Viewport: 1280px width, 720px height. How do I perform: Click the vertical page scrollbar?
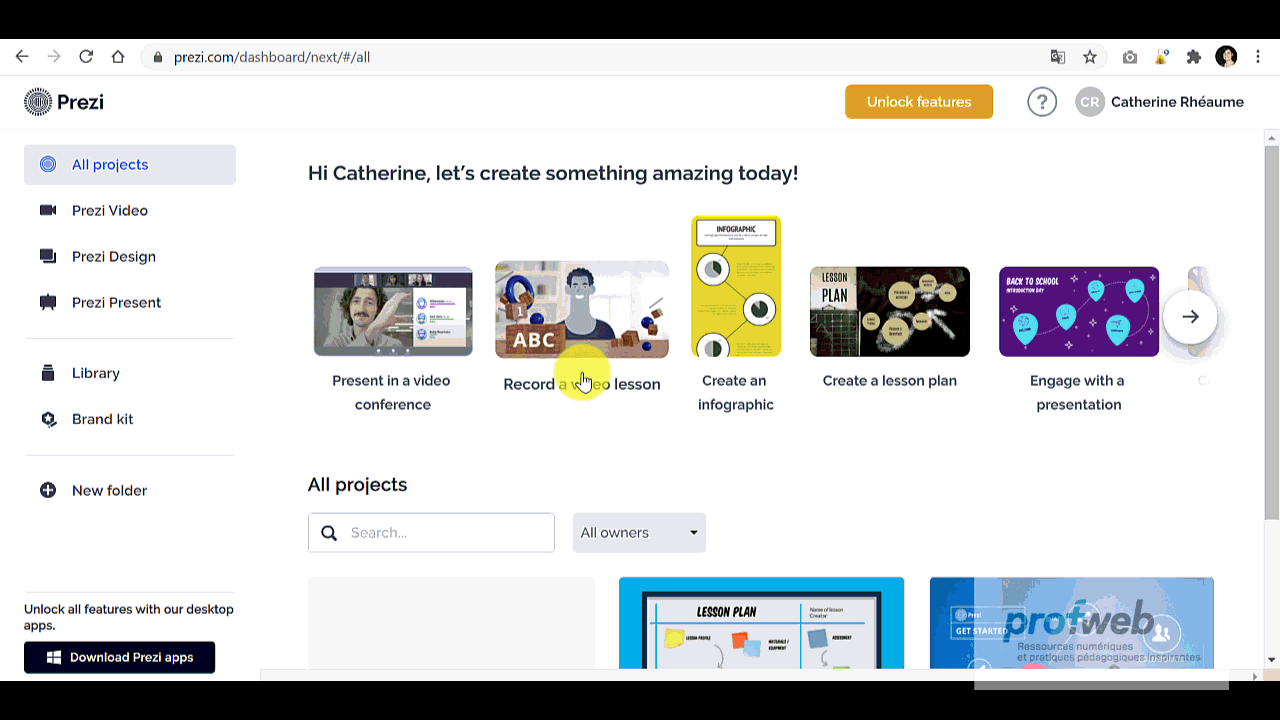1271,333
